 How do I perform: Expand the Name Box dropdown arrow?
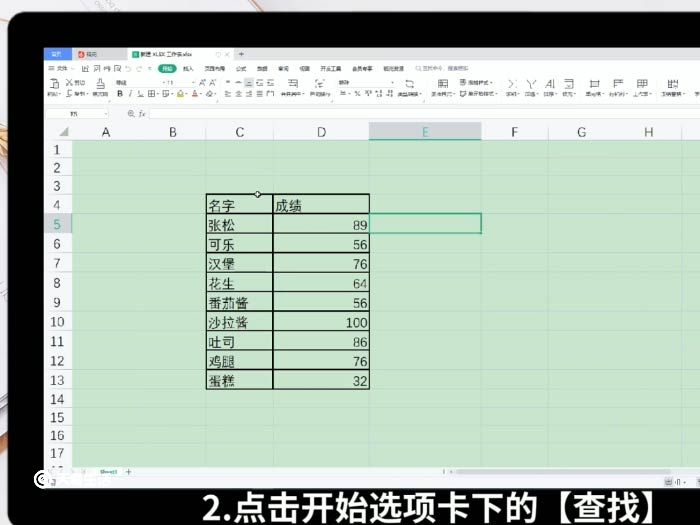coord(106,114)
